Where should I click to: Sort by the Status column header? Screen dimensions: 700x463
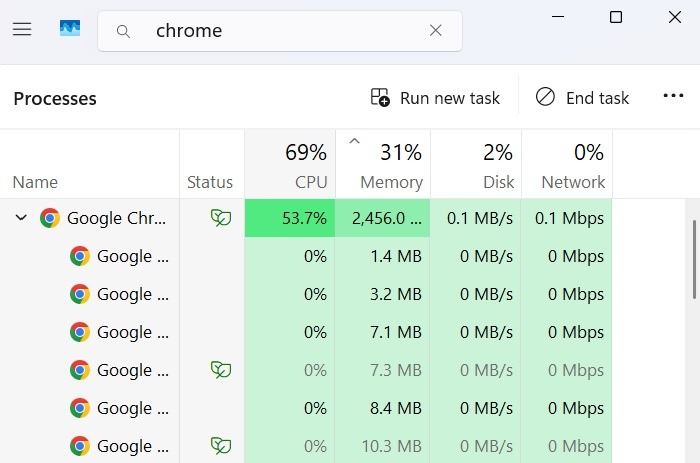coord(212,164)
